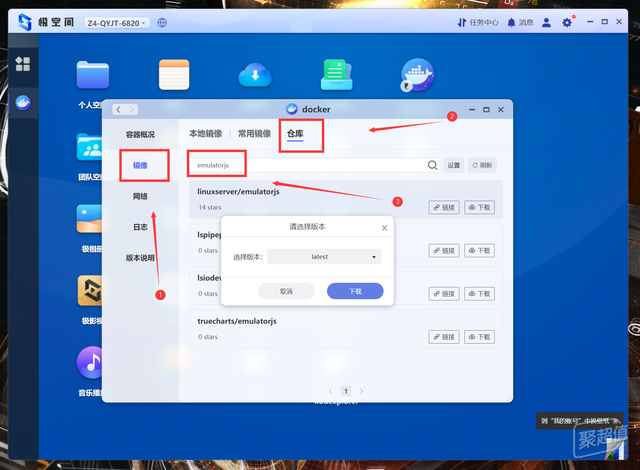Confirm with blue 下载 button in dialog

coord(355,291)
